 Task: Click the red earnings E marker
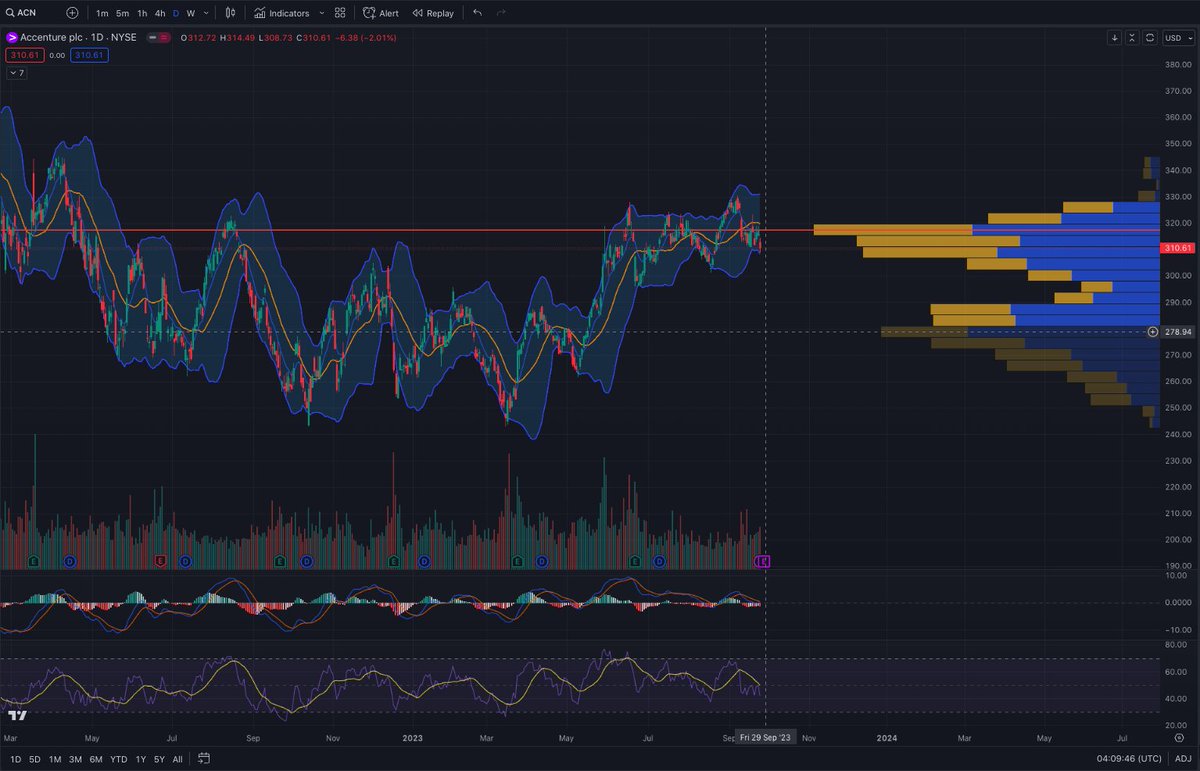tap(161, 562)
